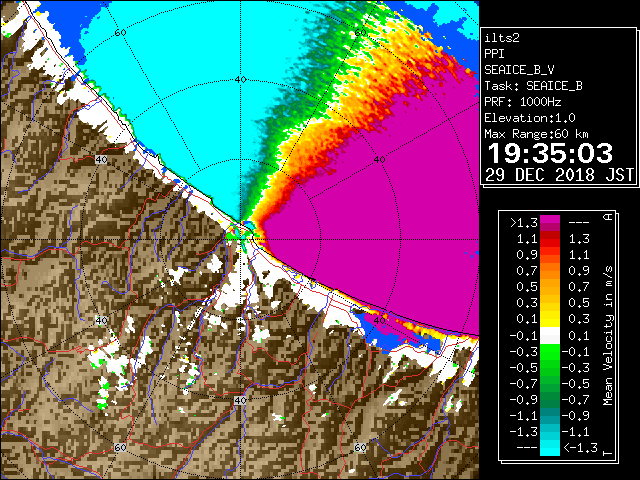Viewport: 640px width, 480px height.
Task: Click the 'Task: SEAICE_B' line
Action: 533,86
